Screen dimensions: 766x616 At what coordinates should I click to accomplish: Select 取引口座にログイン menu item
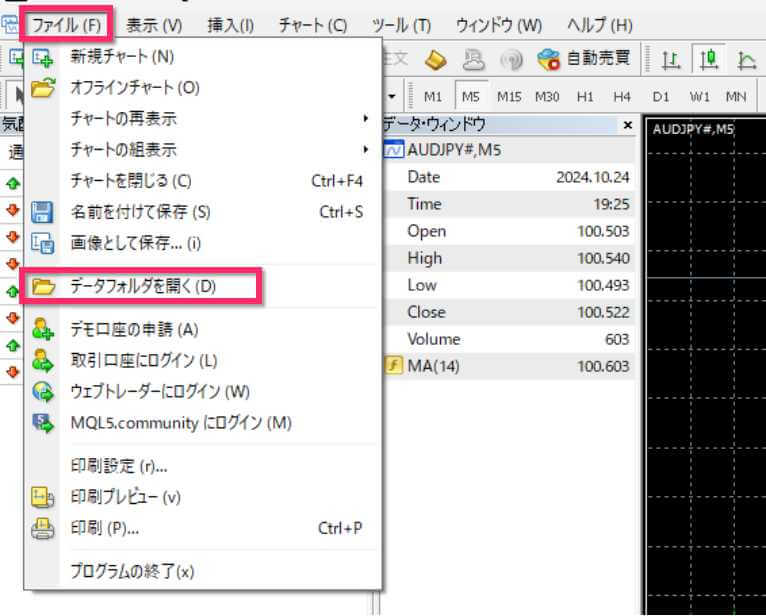(x=144, y=360)
